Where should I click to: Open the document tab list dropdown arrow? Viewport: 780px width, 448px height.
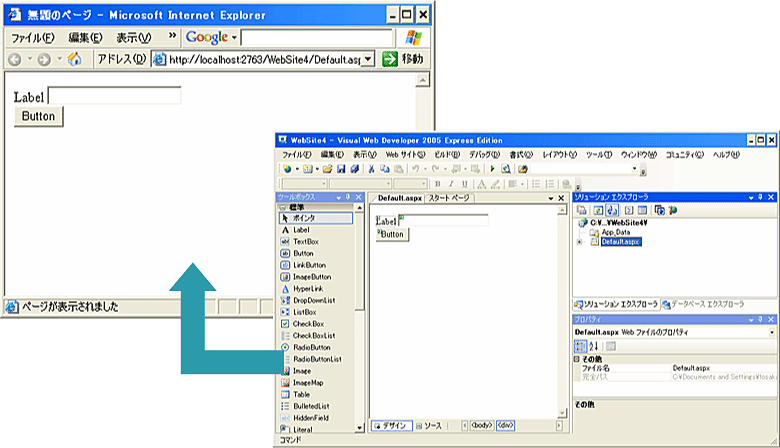(x=551, y=198)
